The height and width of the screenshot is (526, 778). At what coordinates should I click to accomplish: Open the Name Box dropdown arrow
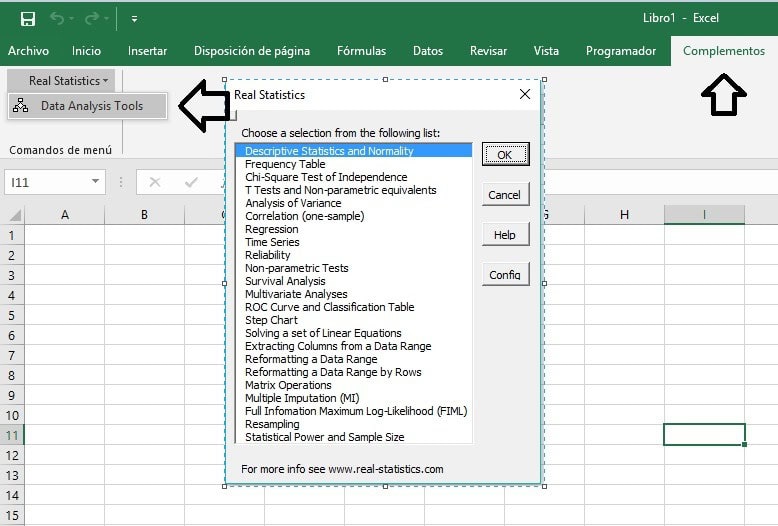[x=95, y=181]
